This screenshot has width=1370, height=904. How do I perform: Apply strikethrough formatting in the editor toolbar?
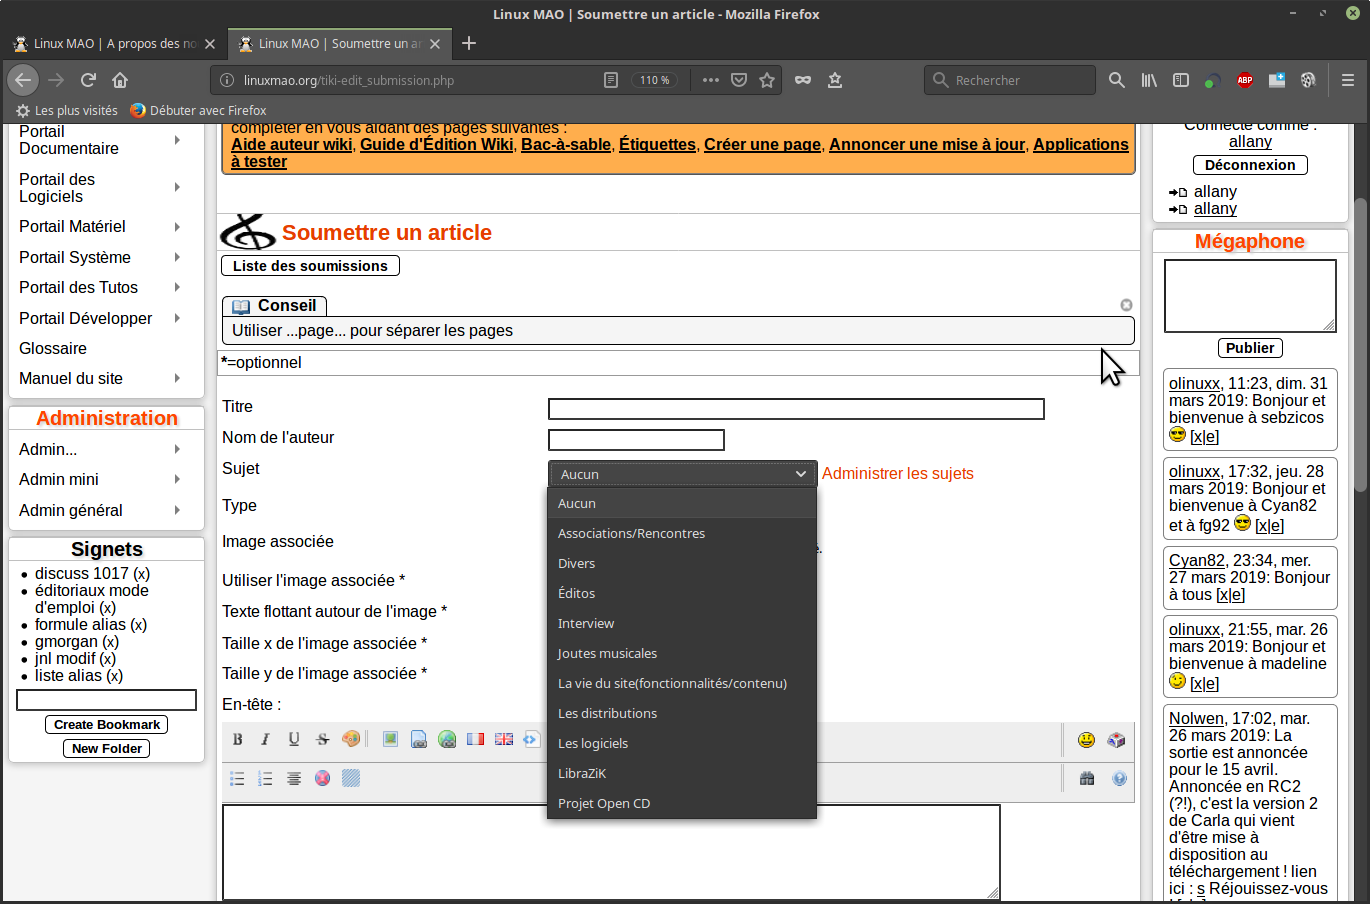pos(322,740)
